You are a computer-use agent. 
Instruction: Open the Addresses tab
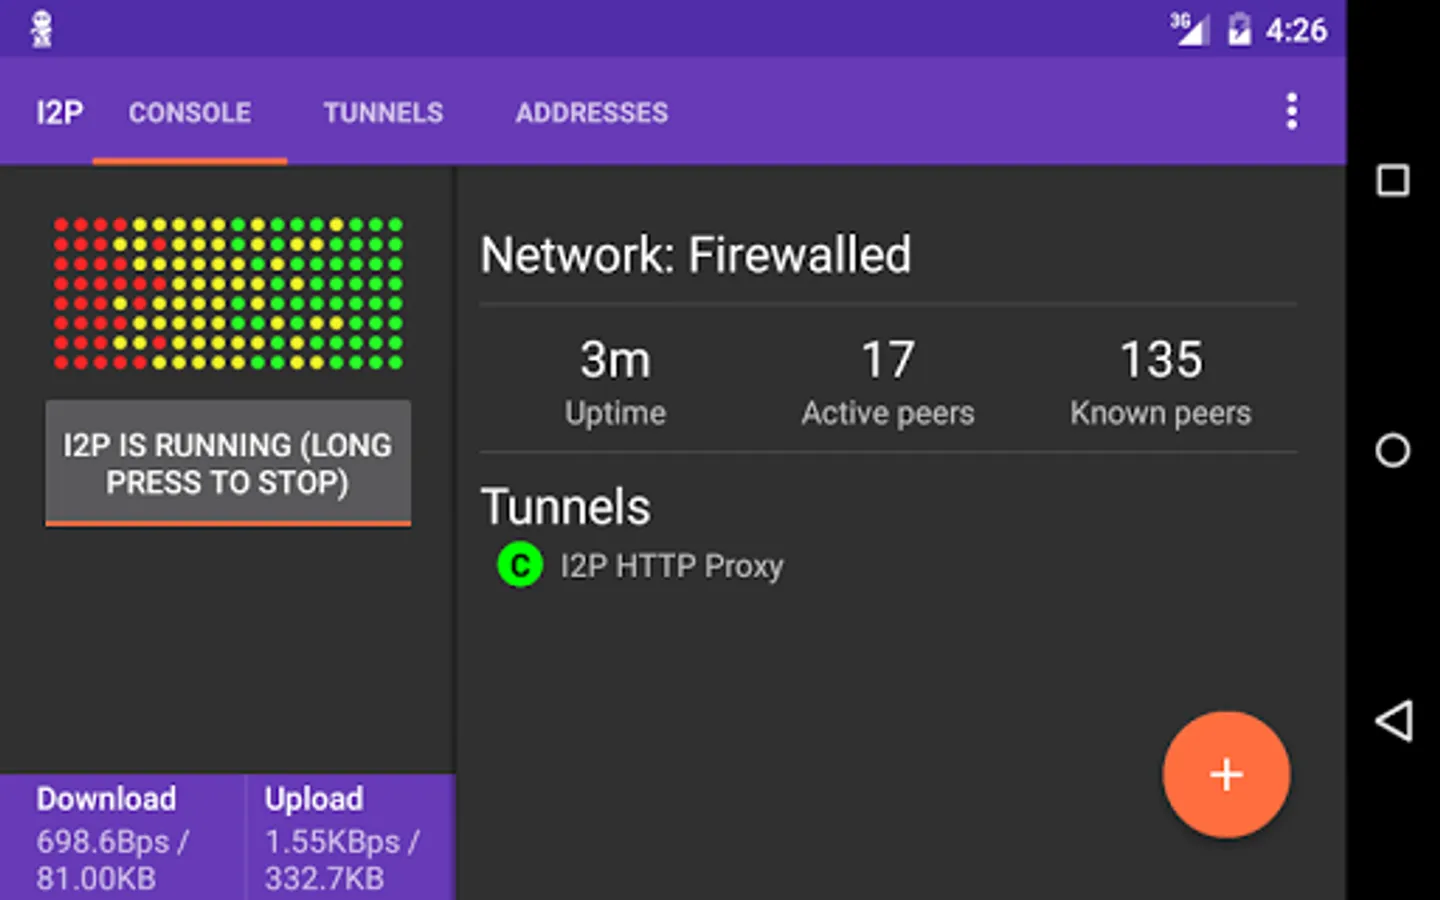(592, 112)
